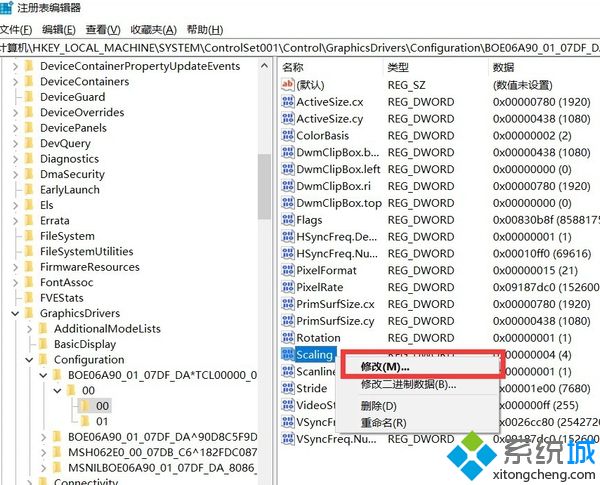600x485 pixels.
Task: Open the 文件(F) menu
Action: click(x=16, y=29)
